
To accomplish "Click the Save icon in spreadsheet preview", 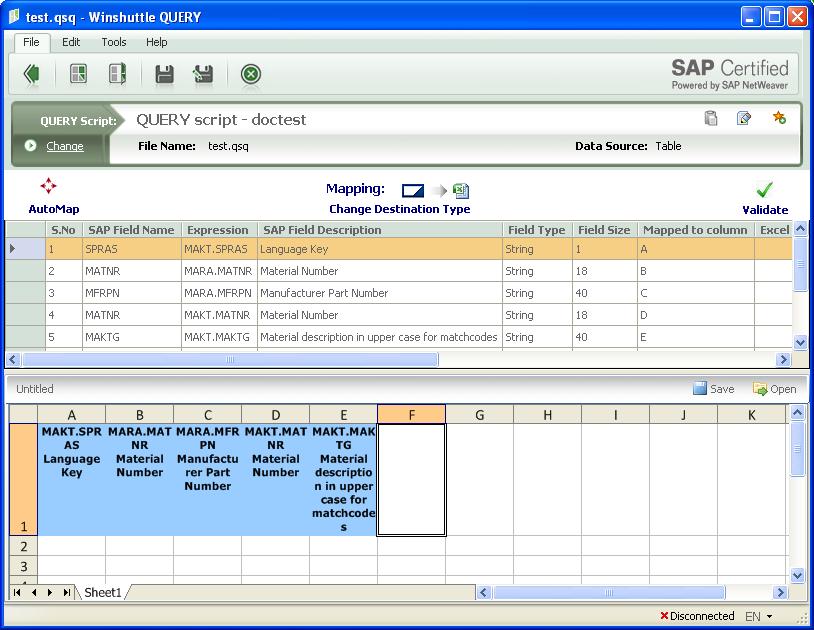I will click(700, 388).
